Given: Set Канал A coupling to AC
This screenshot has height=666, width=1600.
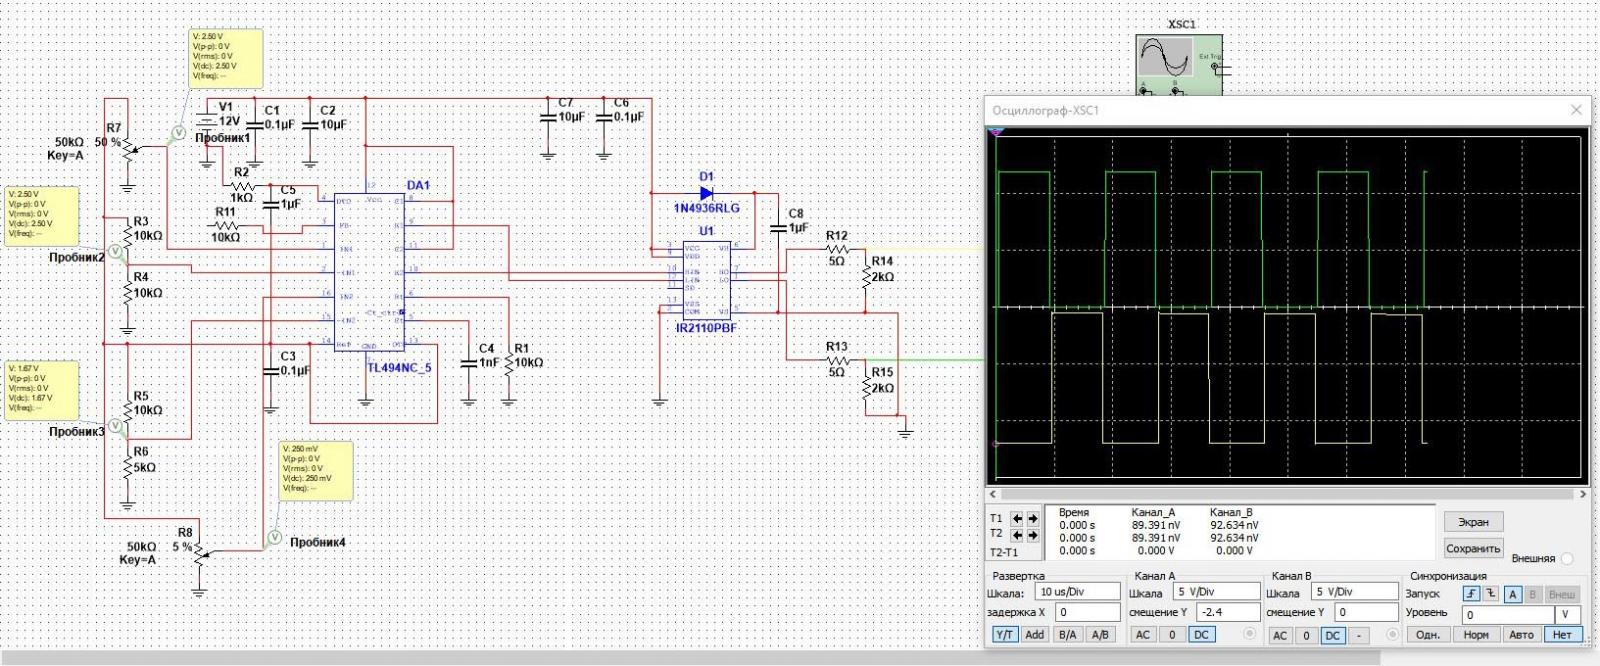Looking at the screenshot, I should [x=1144, y=635].
